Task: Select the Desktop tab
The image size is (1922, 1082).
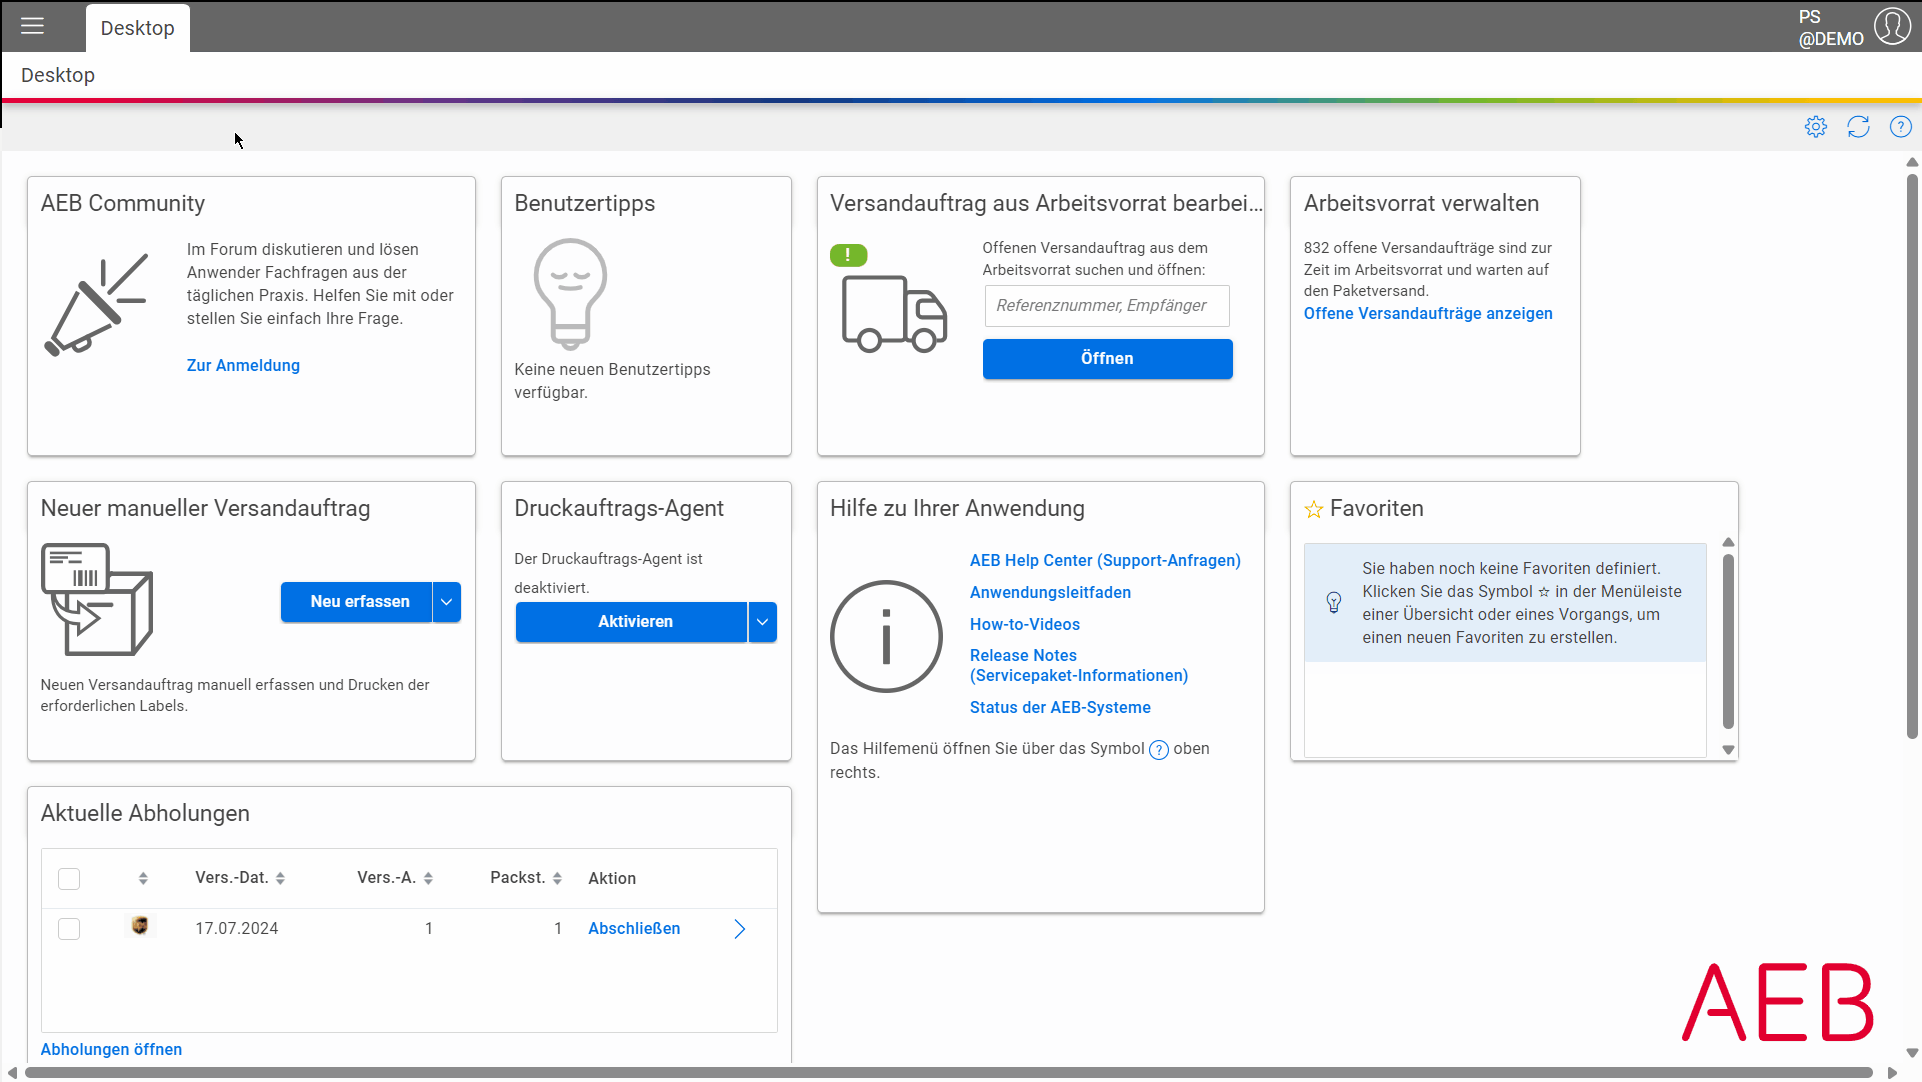Action: coord(138,28)
